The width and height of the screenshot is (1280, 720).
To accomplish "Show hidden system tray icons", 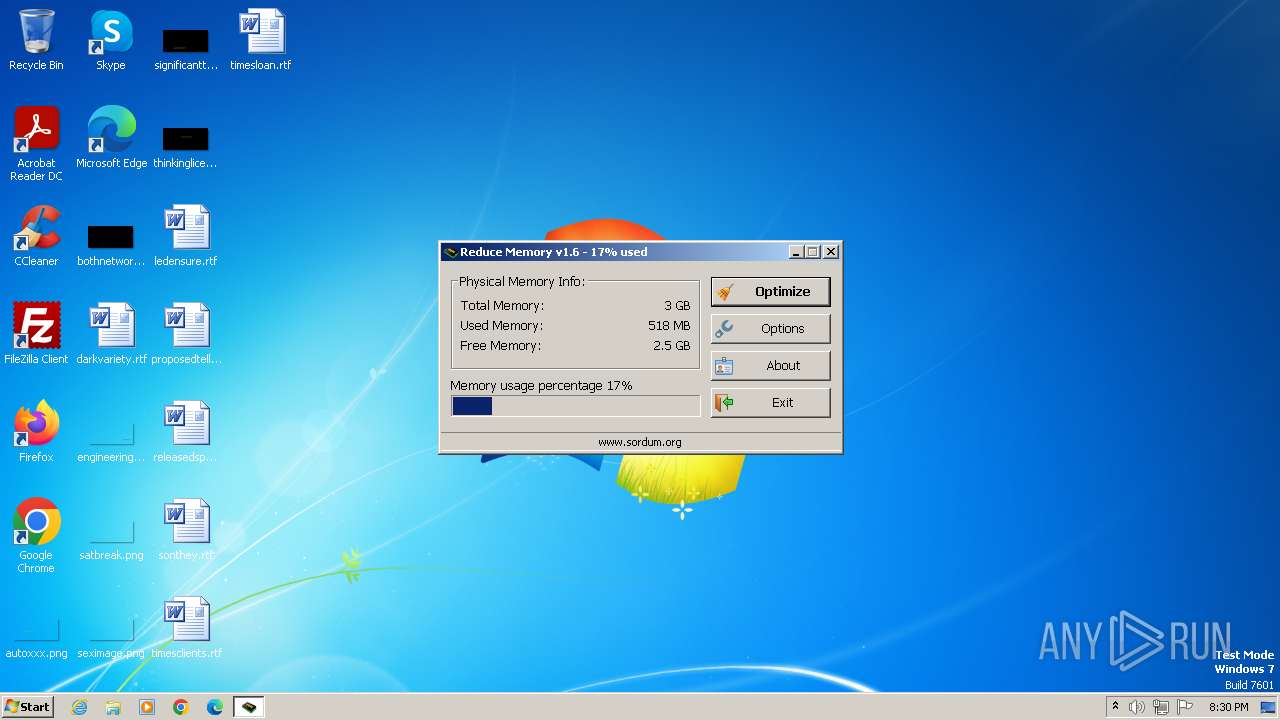I will point(1115,707).
